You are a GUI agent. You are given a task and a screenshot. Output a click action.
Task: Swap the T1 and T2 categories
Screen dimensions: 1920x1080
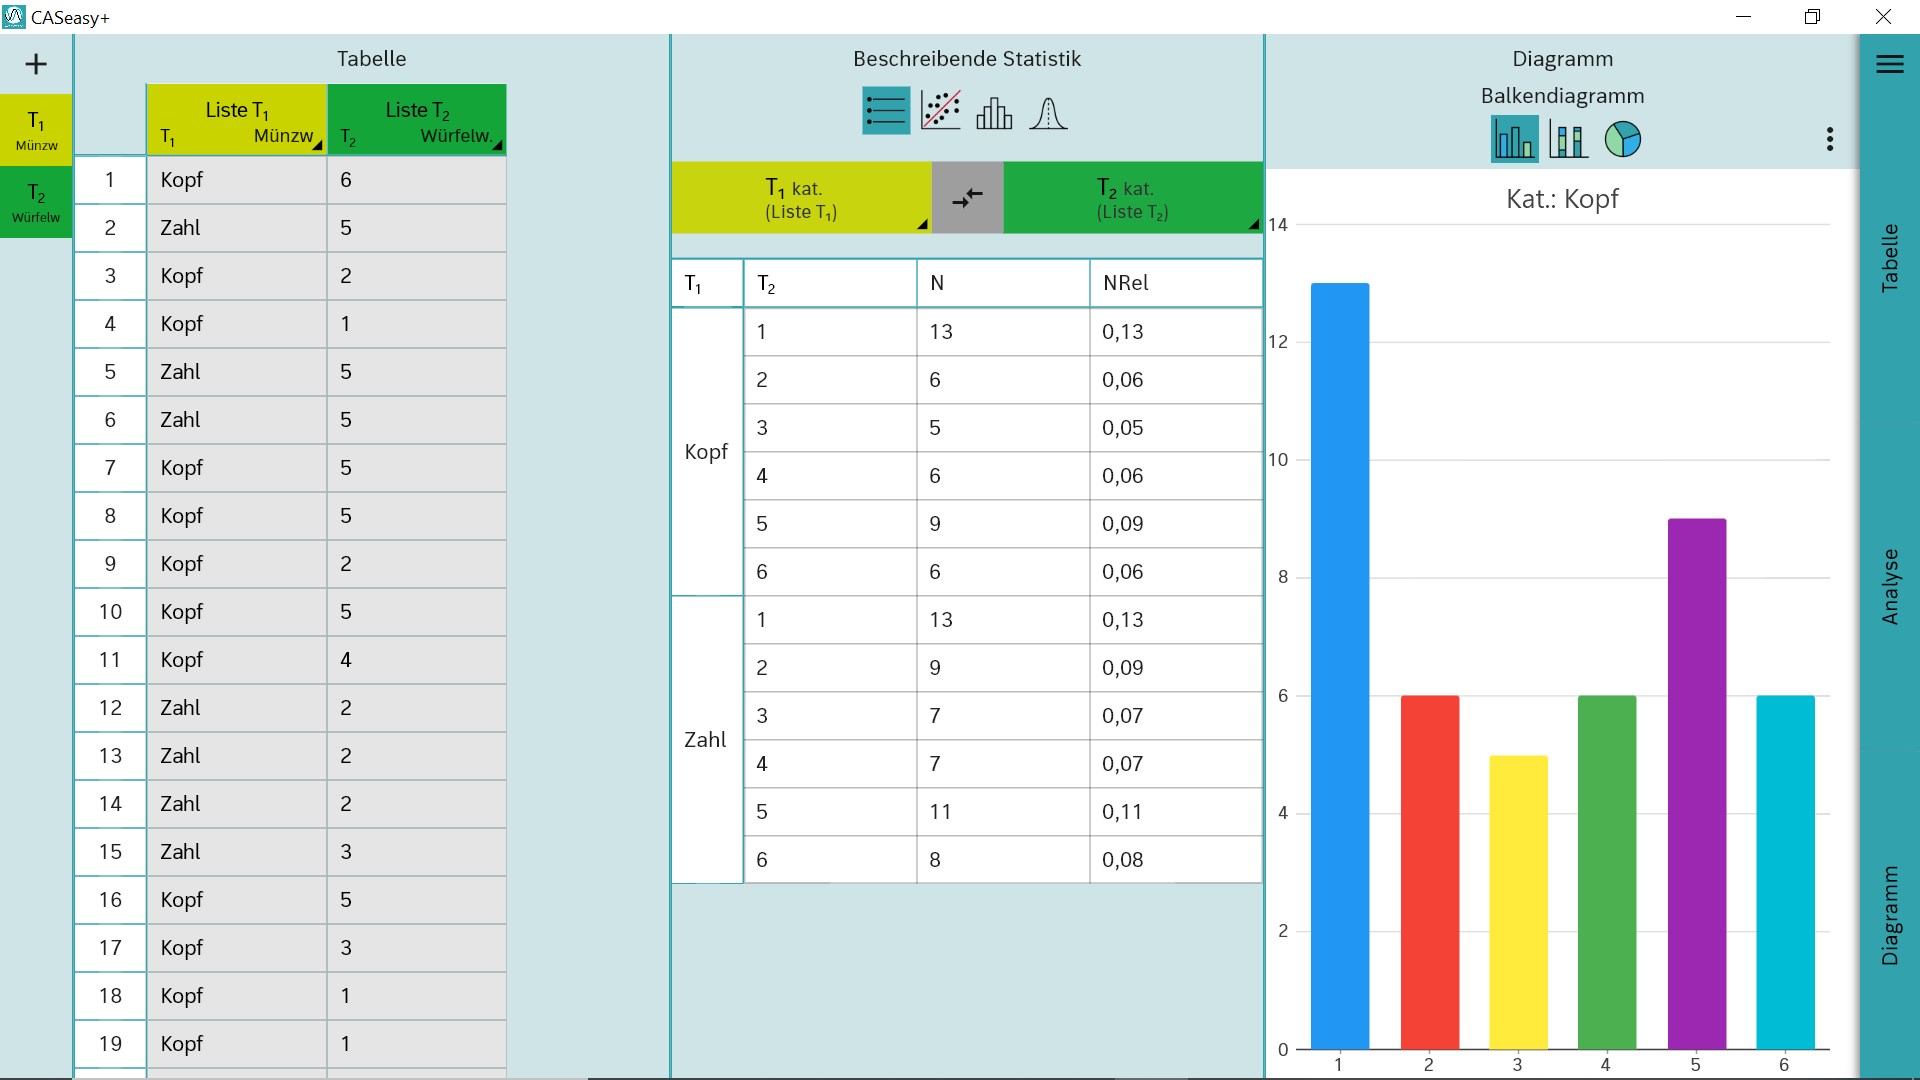[x=967, y=198]
